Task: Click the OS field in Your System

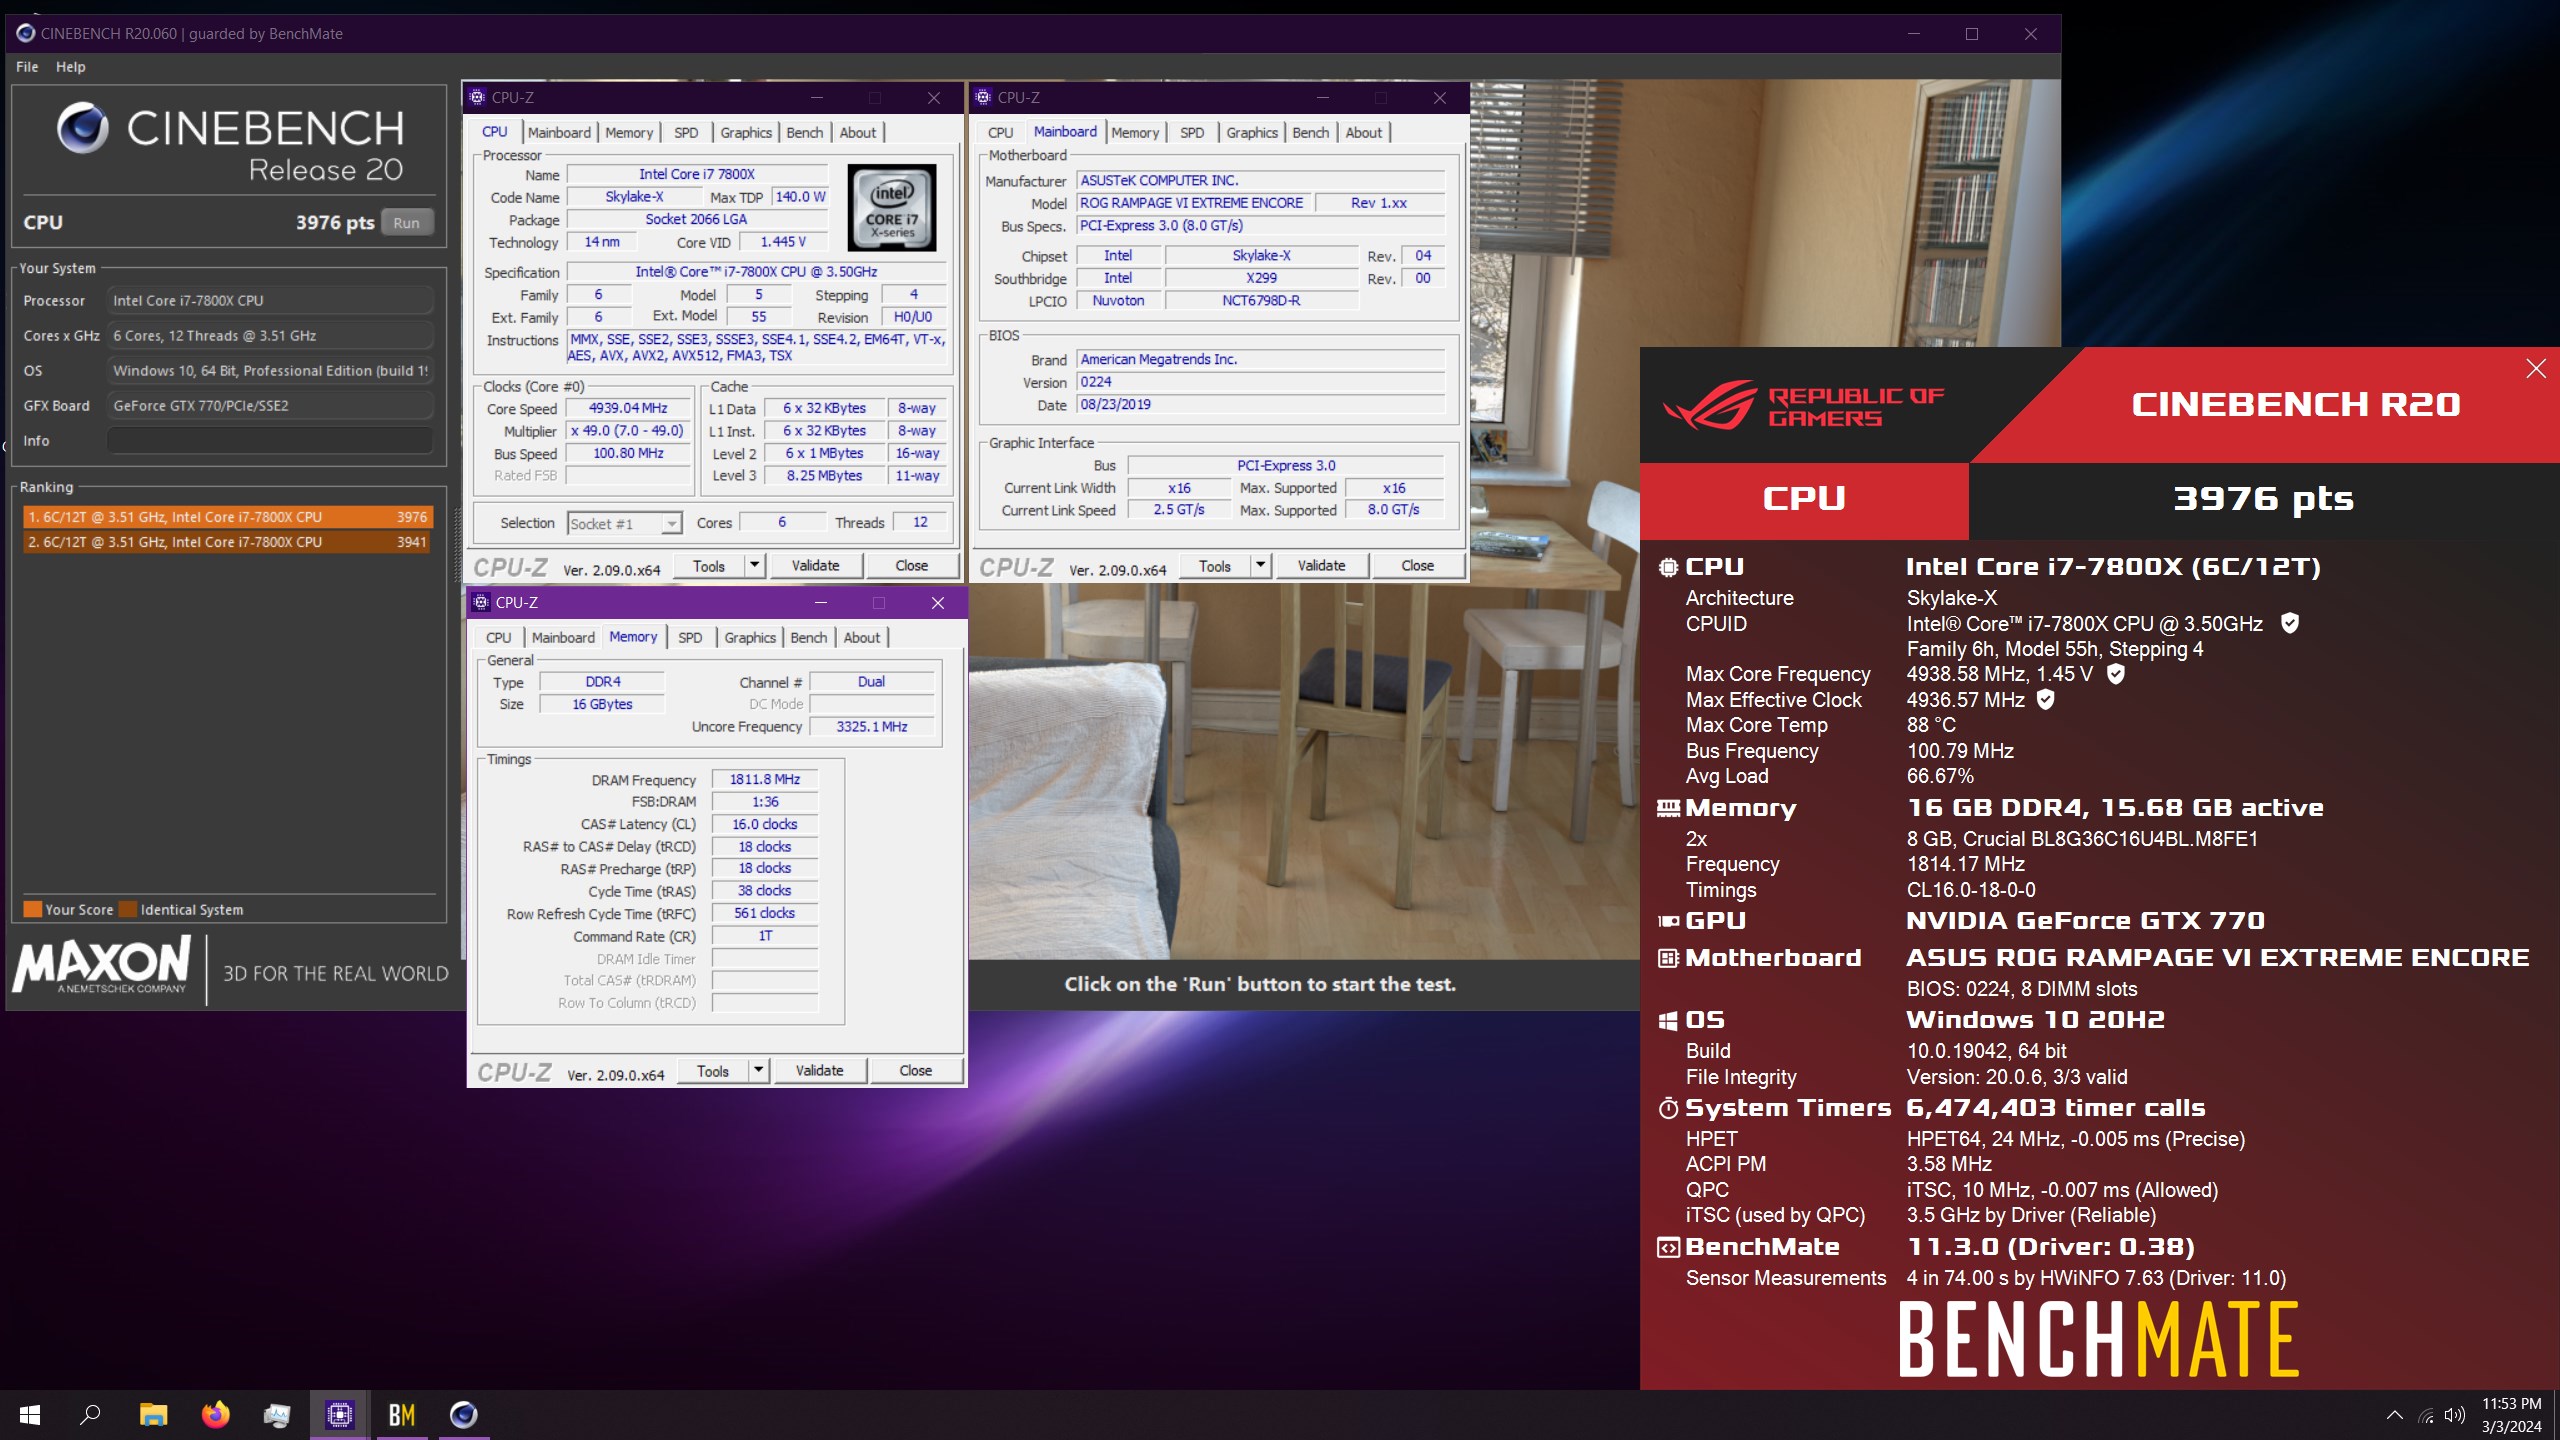Action: tap(270, 371)
